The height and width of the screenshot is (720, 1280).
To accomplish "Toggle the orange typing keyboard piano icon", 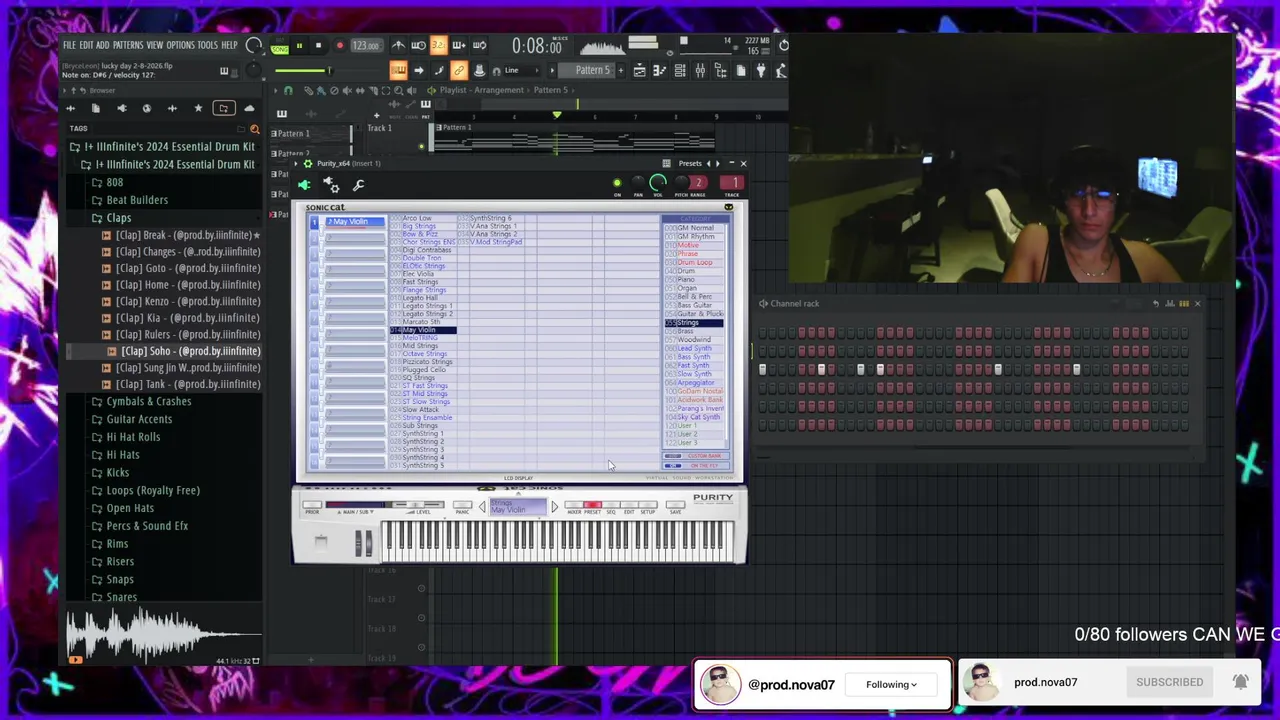I will click(398, 70).
